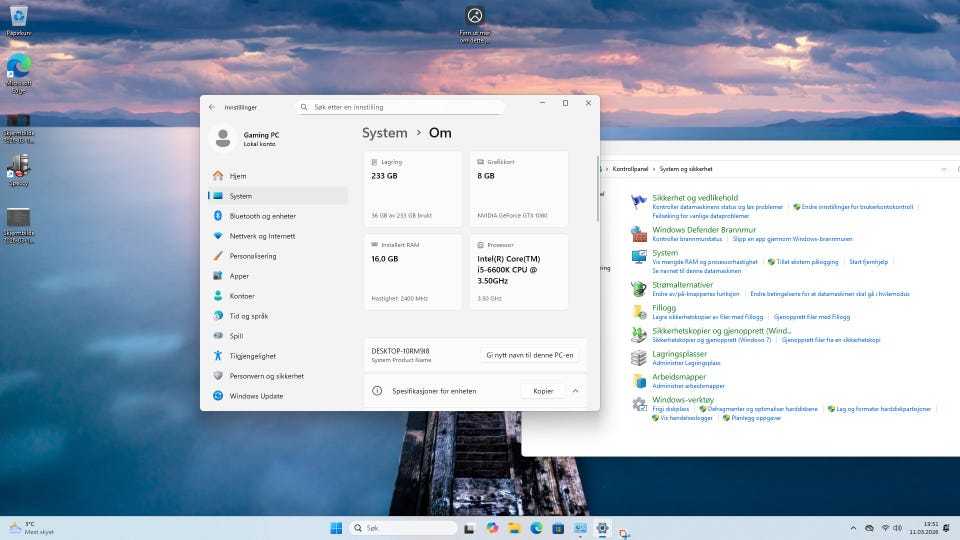Viewport: 960px width, 540px height.
Task: Open Papirkurv on the desktop
Action: click(18, 15)
